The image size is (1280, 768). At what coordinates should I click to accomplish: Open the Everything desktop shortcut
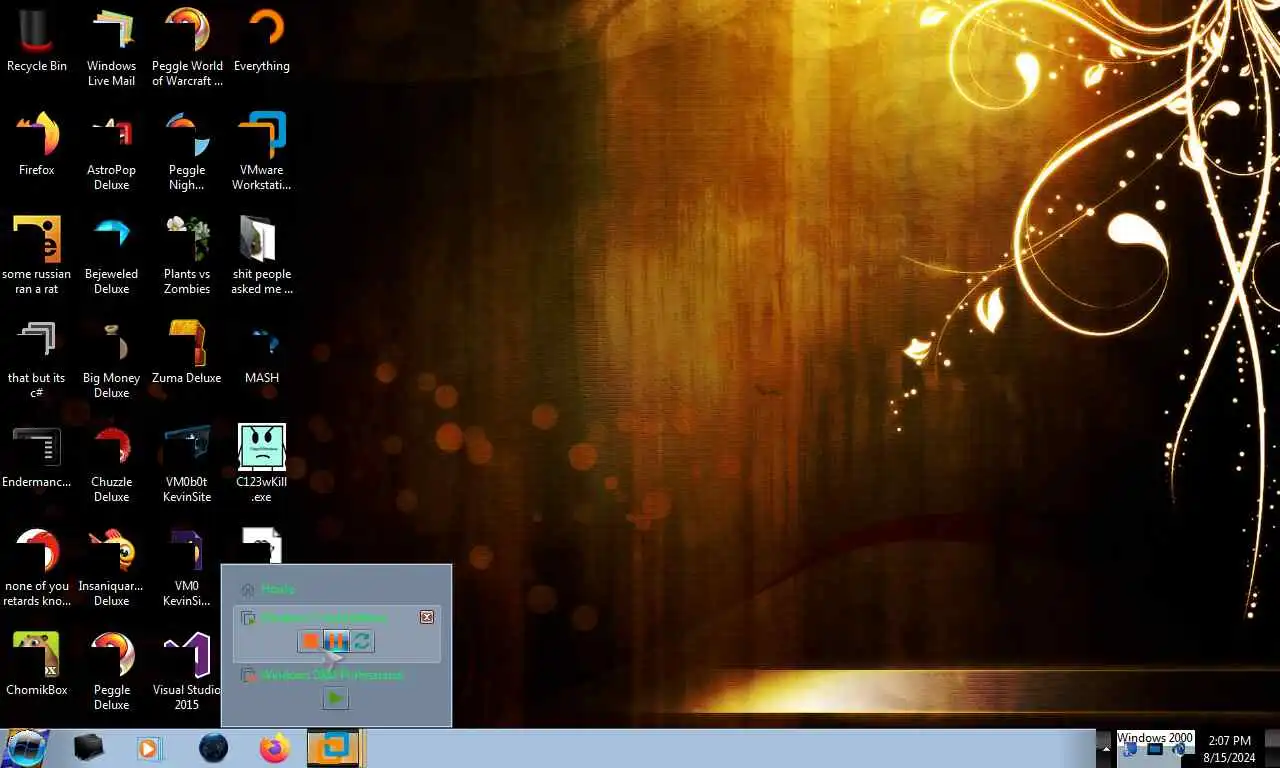262,41
